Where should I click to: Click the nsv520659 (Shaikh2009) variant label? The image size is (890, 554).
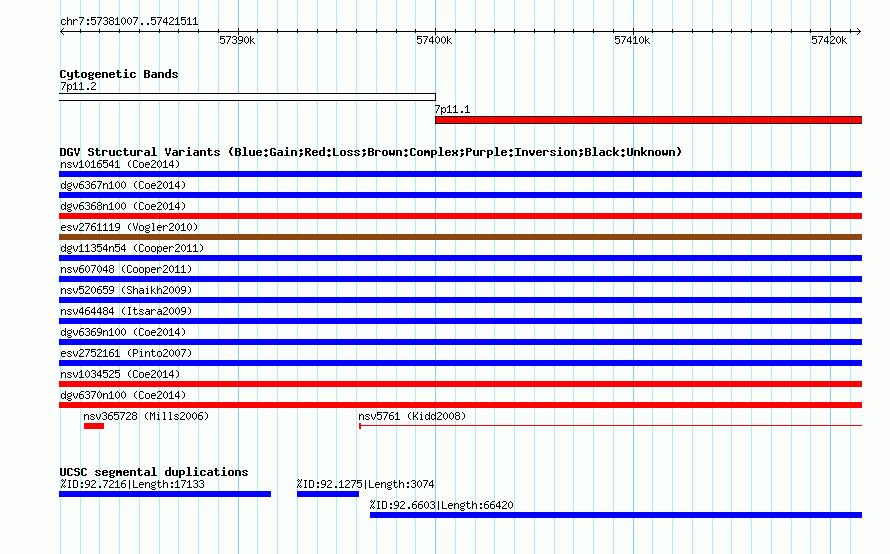click(126, 290)
